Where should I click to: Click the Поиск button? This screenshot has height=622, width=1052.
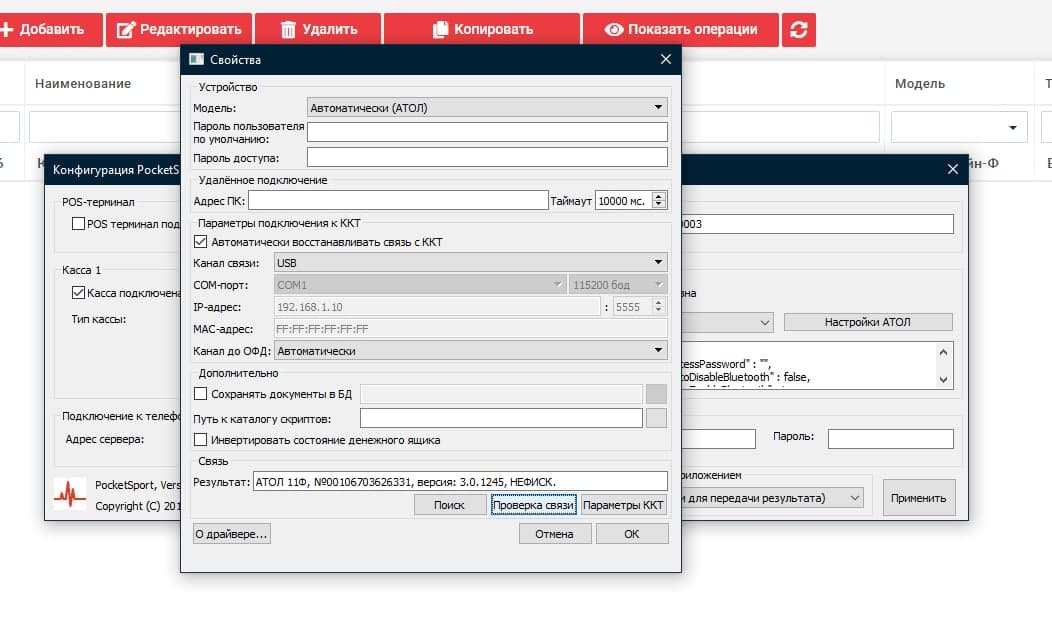(x=450, y=505)
